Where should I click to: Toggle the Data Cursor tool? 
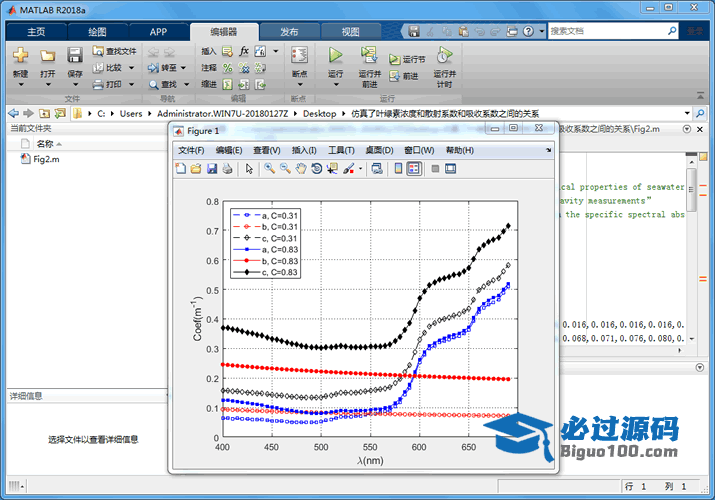coord(332,169)
